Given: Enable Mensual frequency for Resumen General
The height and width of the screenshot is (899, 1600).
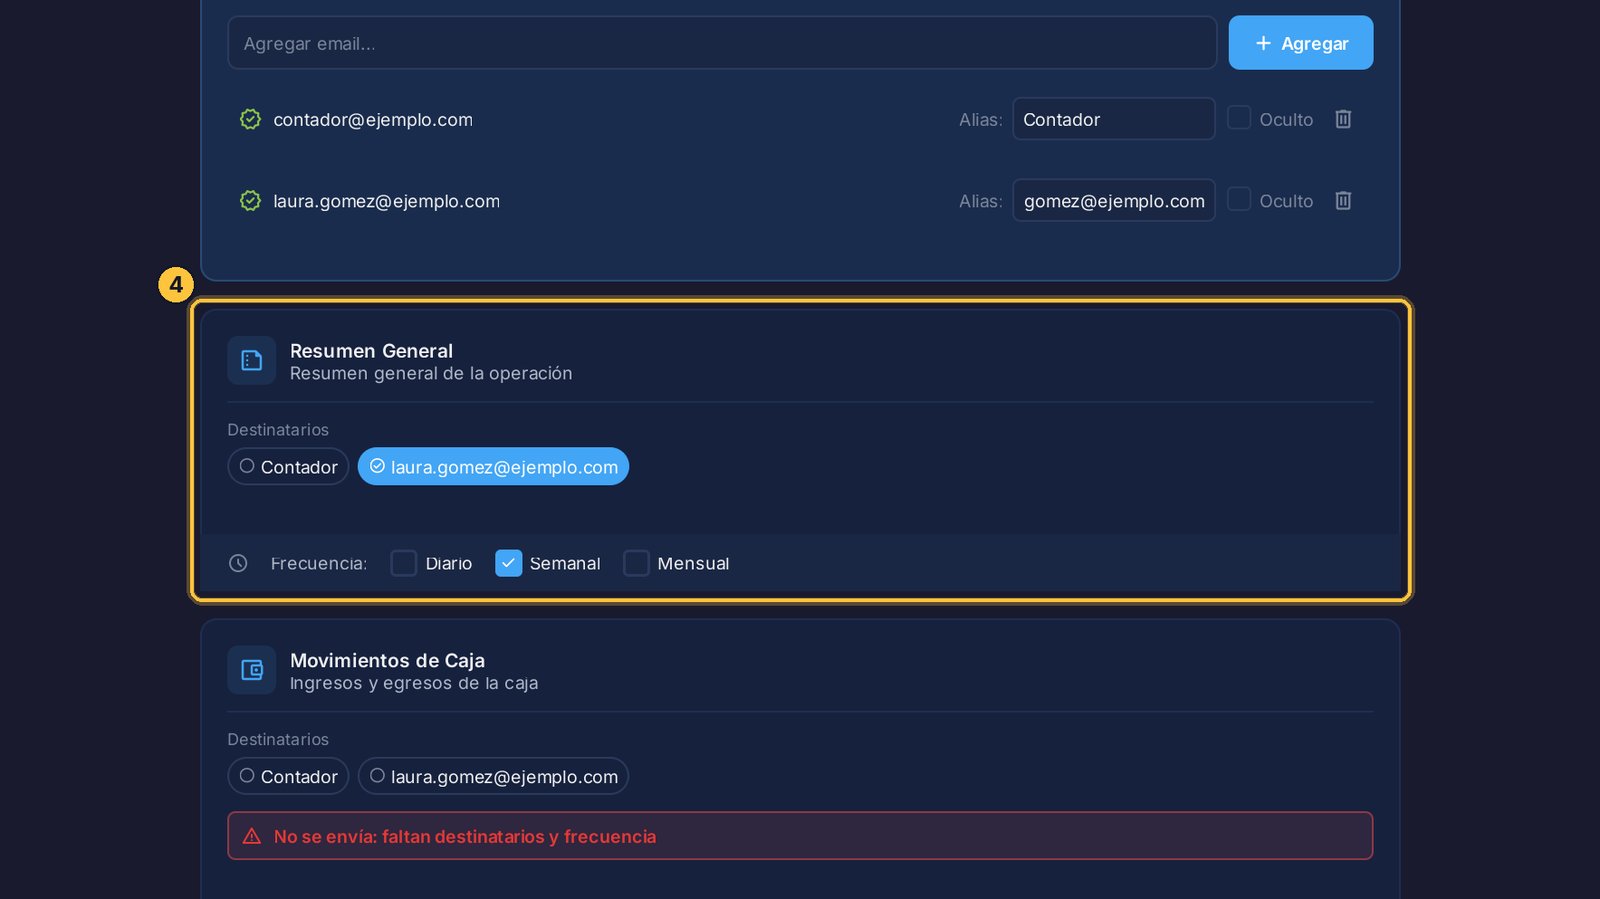Looking at the screenshot, I should click(637, 563).
